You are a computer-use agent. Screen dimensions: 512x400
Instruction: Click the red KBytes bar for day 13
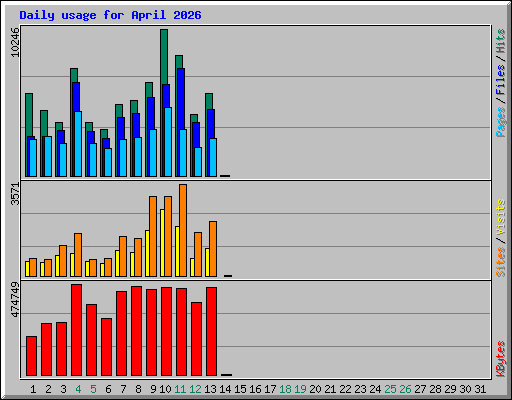coord(211,331)
